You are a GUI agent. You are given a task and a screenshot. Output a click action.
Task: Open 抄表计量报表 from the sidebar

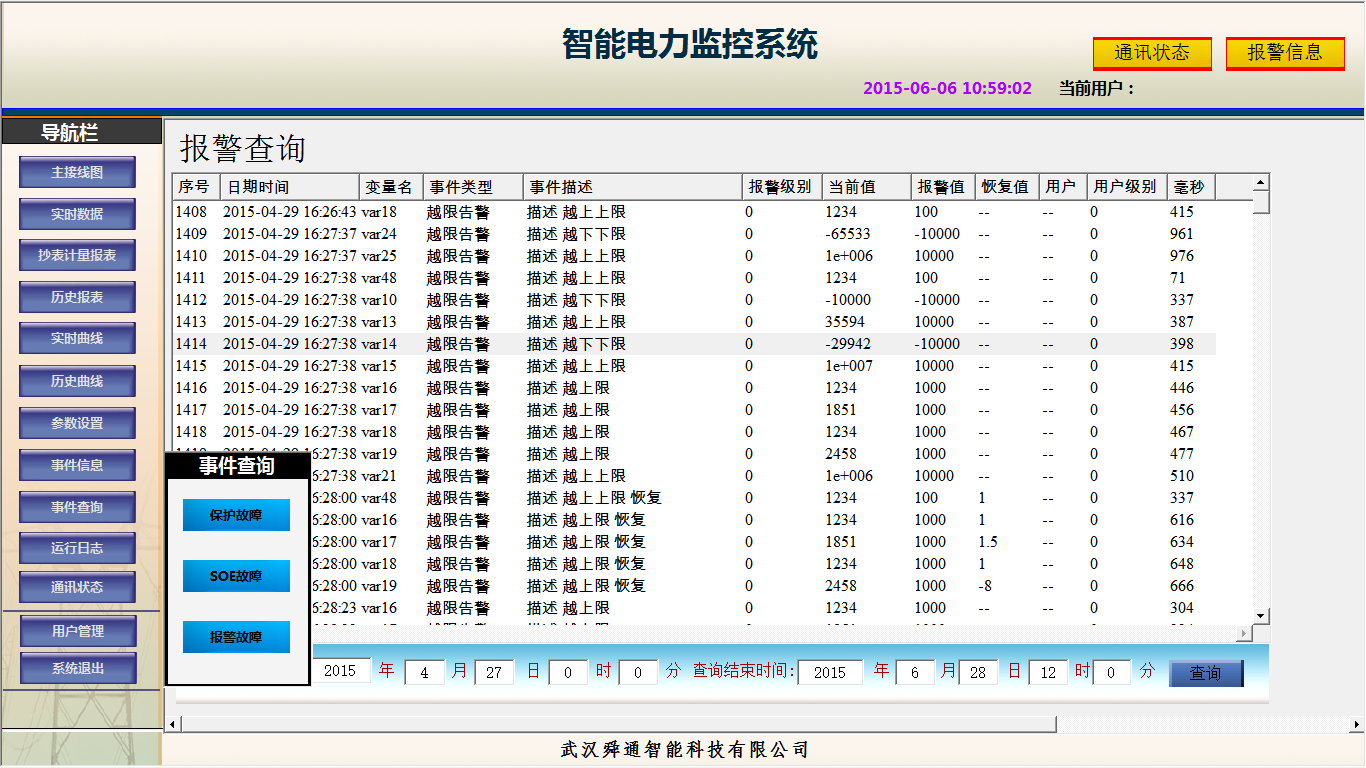(x=77, y=255)
